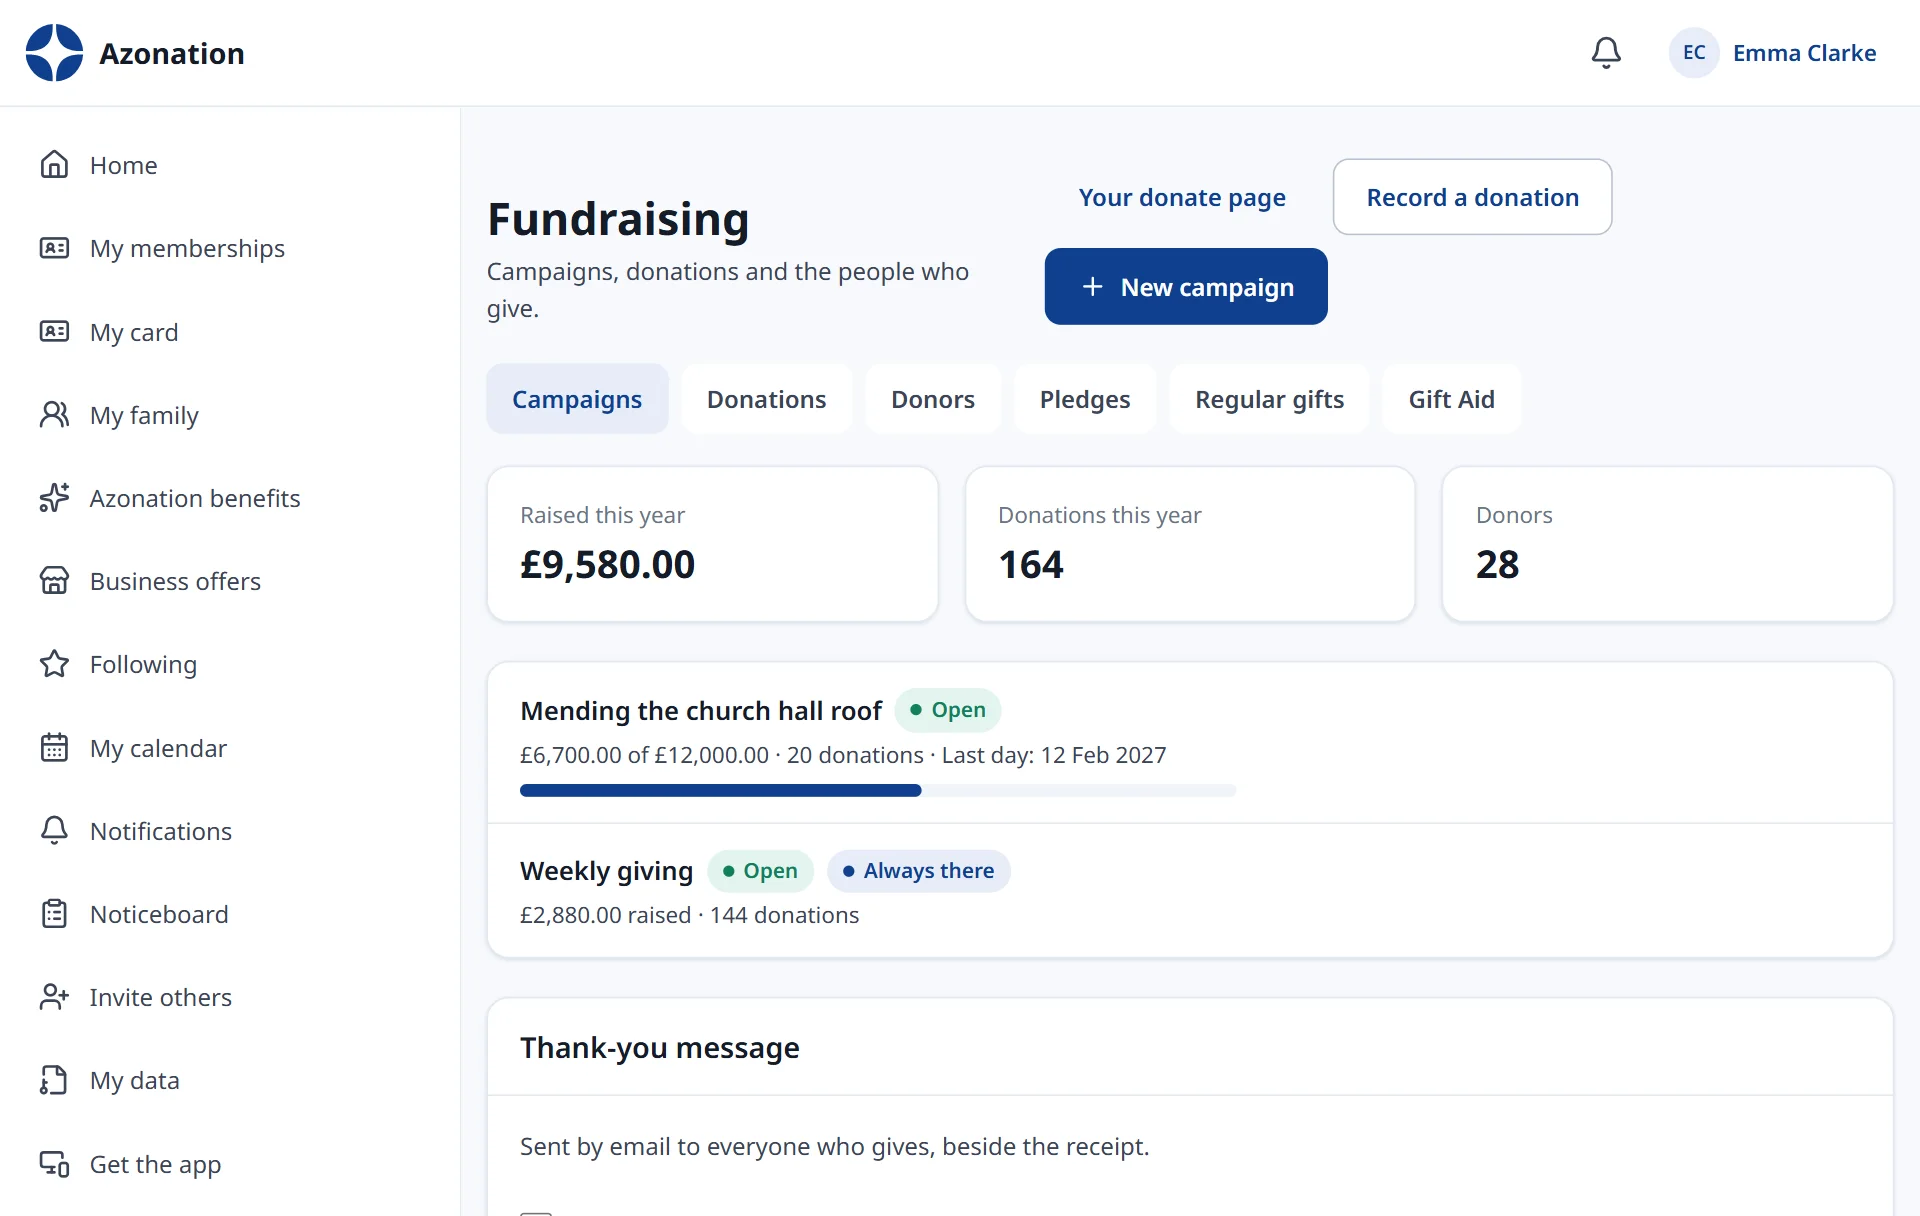Image resolution: width=1920 pixels, height=1216 pixels.
Task: Click the Always there badge
Action: pos(918,871)
